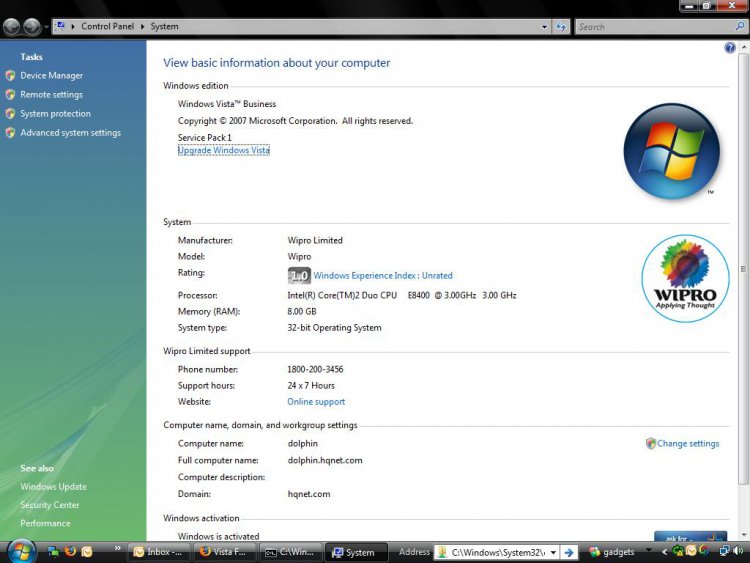Open Device Manager from Tasks

click(51, 76)
